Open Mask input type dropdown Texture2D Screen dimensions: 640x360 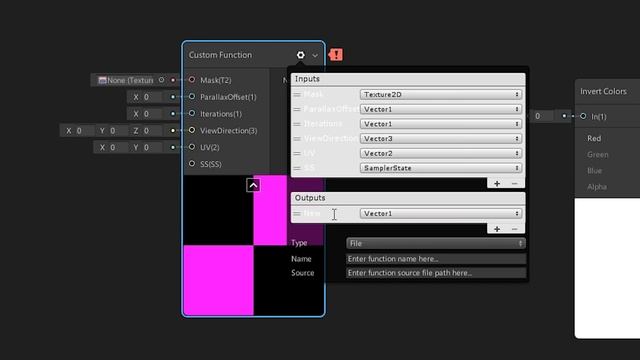click(441, 94)
